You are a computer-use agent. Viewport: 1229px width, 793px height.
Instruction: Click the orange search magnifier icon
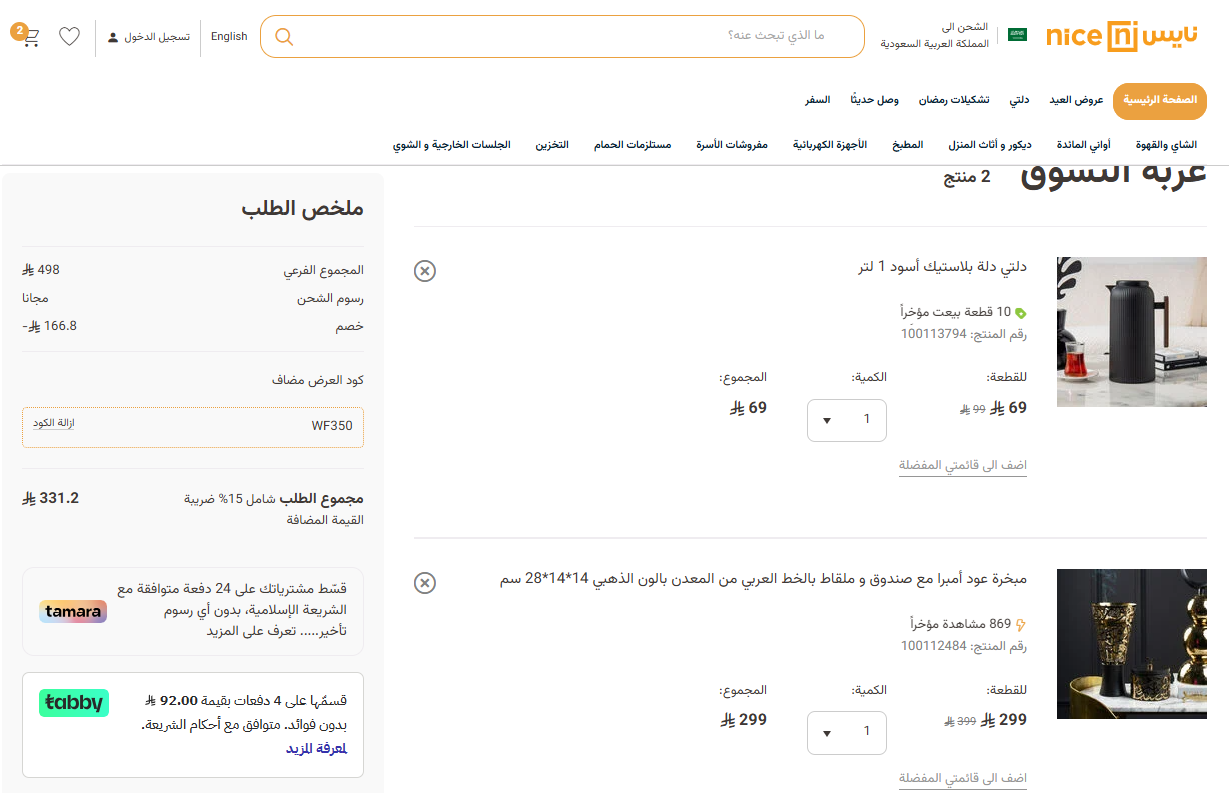pos(284,36)
